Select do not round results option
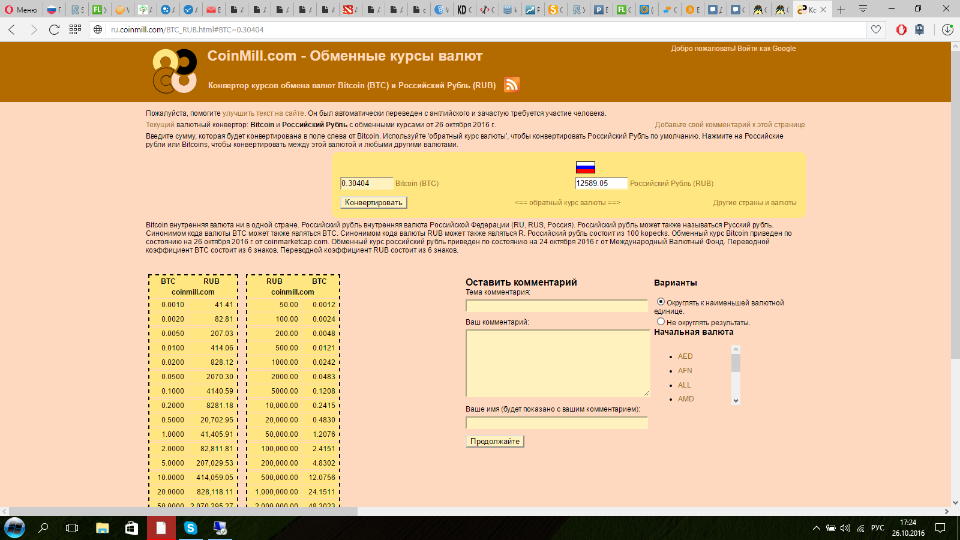The width and height of the screenshot is (960, 540). 661,321
